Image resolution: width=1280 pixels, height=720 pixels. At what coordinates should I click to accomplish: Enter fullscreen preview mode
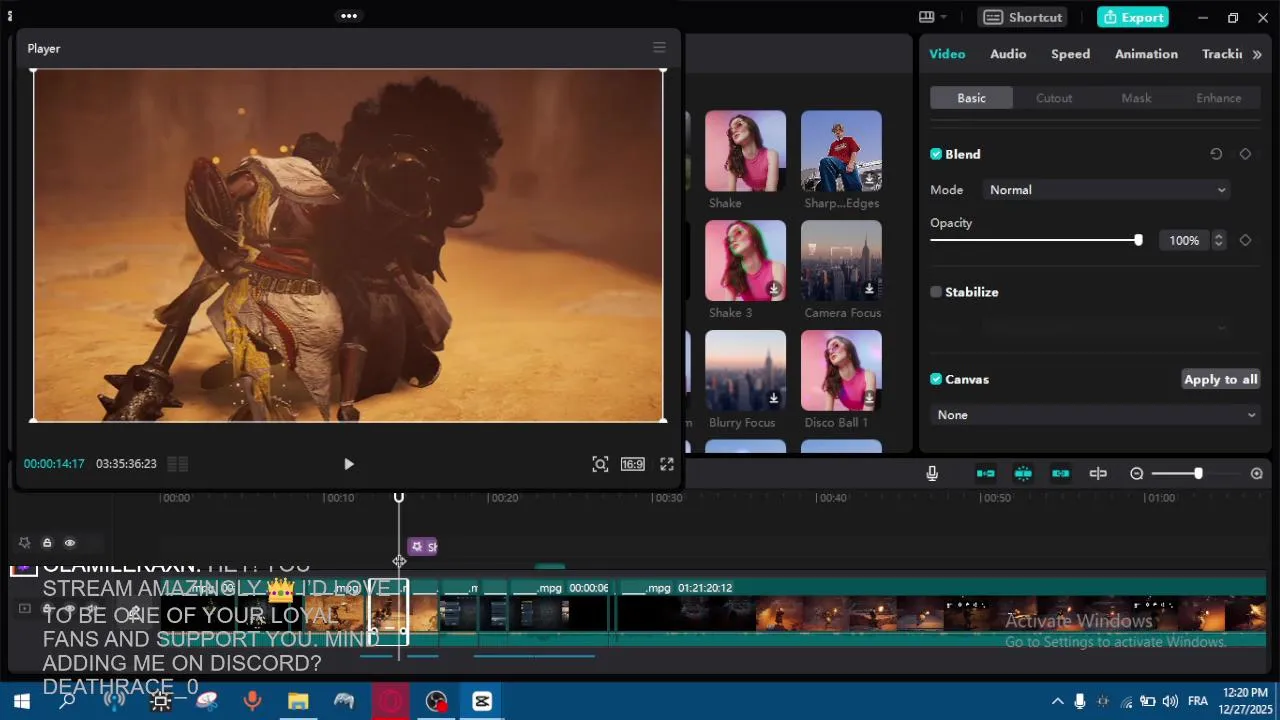(667, 464)
